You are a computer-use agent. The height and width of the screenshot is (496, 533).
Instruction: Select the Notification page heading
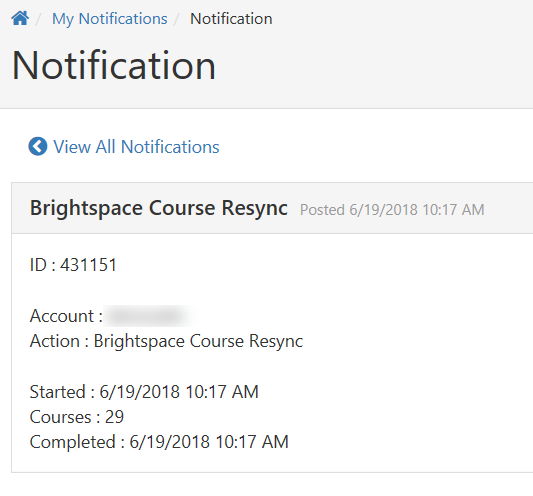point(114,65)
